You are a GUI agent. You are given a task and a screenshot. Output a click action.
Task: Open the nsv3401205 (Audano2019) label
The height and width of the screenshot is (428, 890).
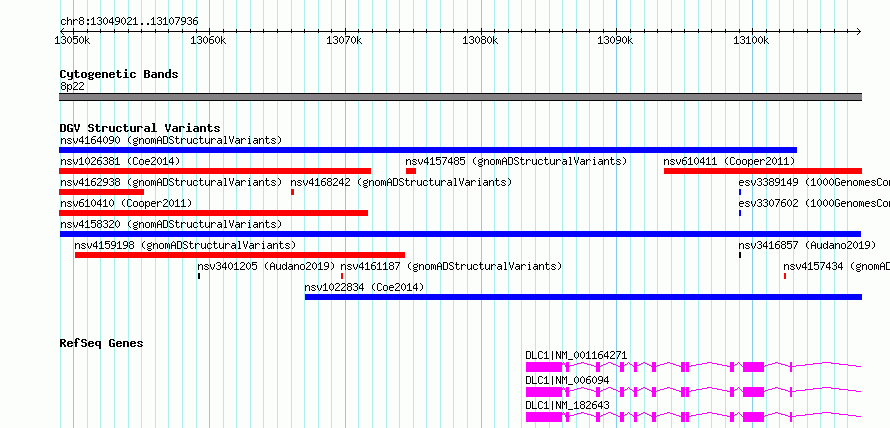pyautogui.click(x=266, y=266)
